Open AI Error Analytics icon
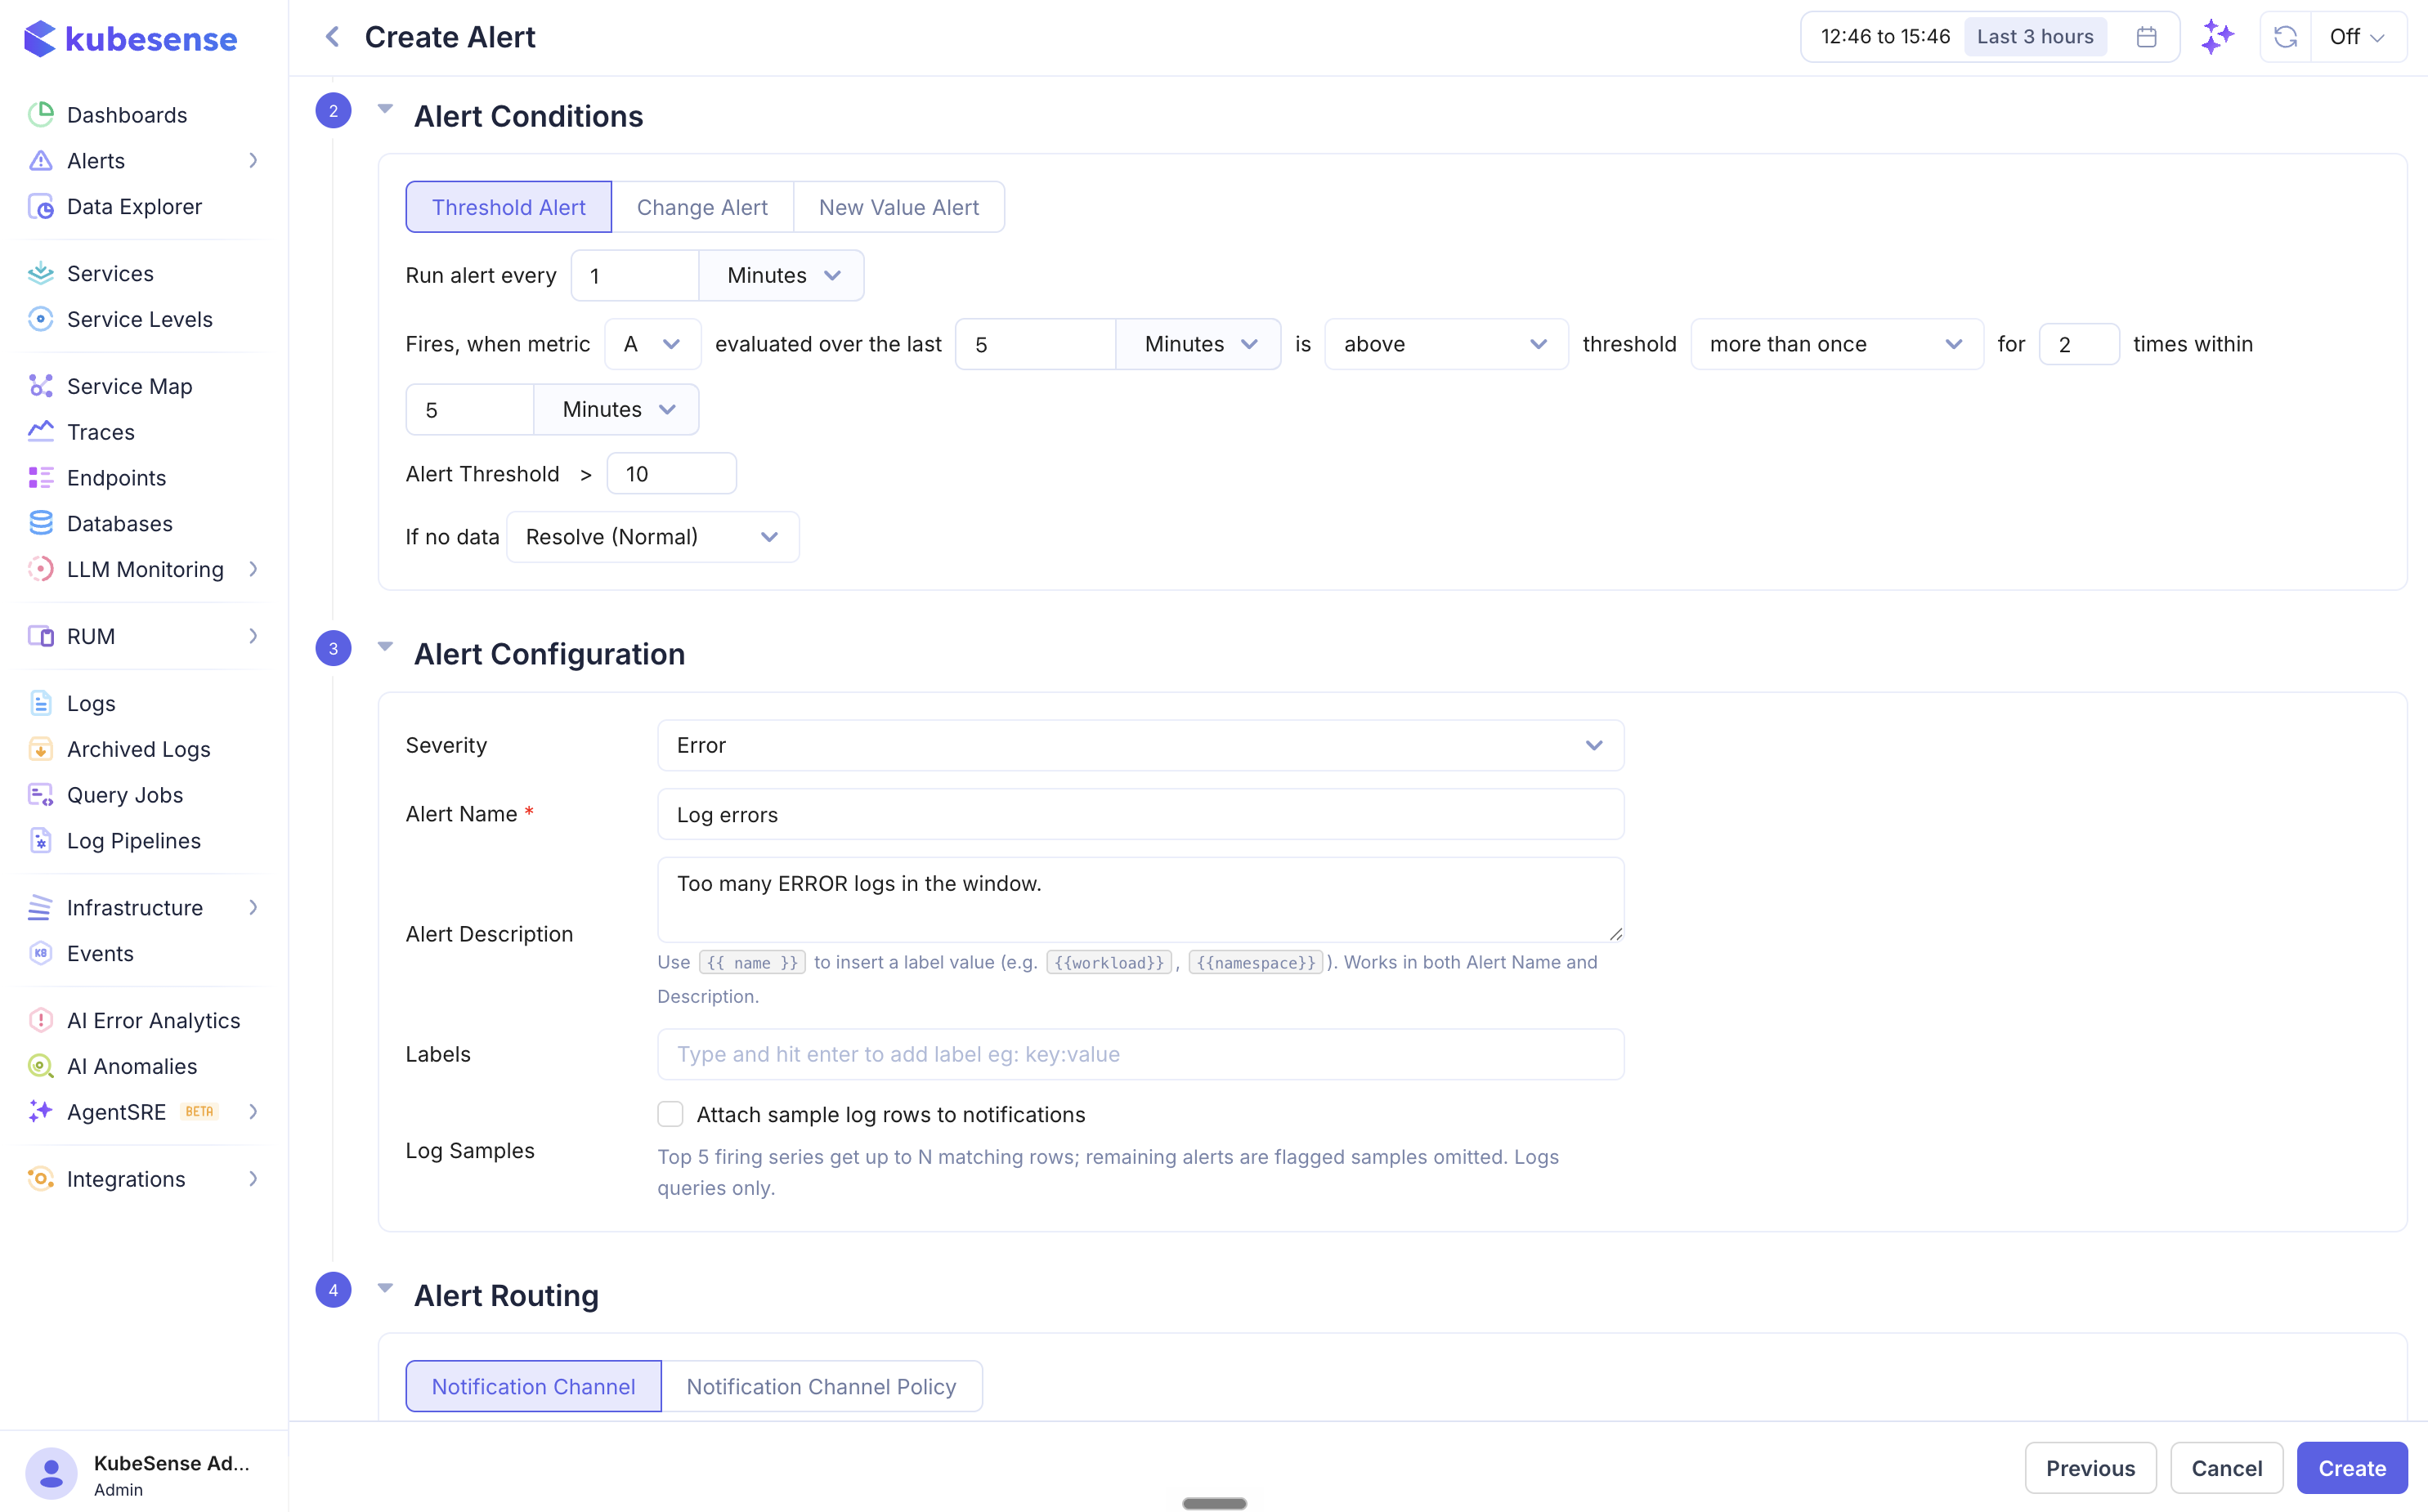Image resolution: width=2428 pixels, height=1512 pixels. click(41, 1020)
